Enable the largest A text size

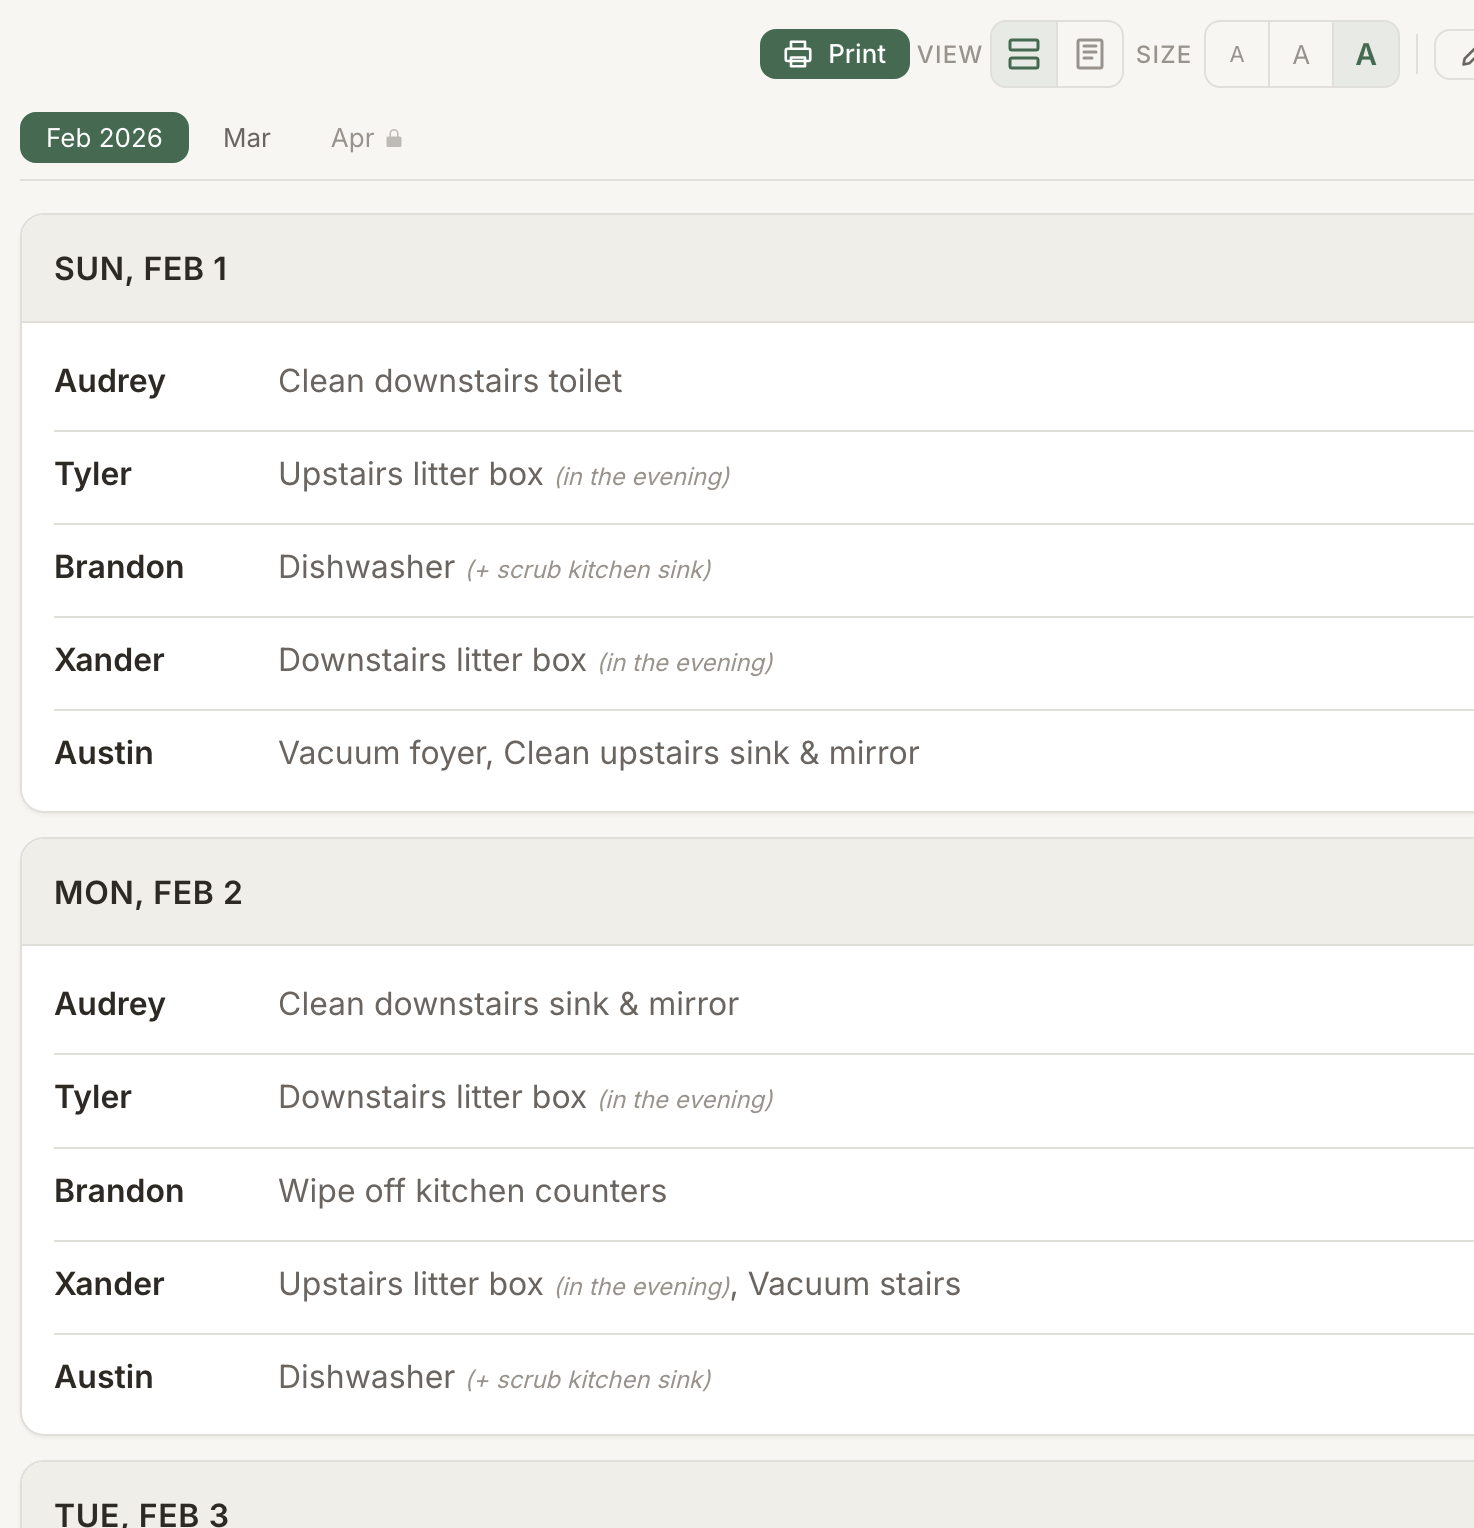pyautogui.click(x=1365, y=55)
